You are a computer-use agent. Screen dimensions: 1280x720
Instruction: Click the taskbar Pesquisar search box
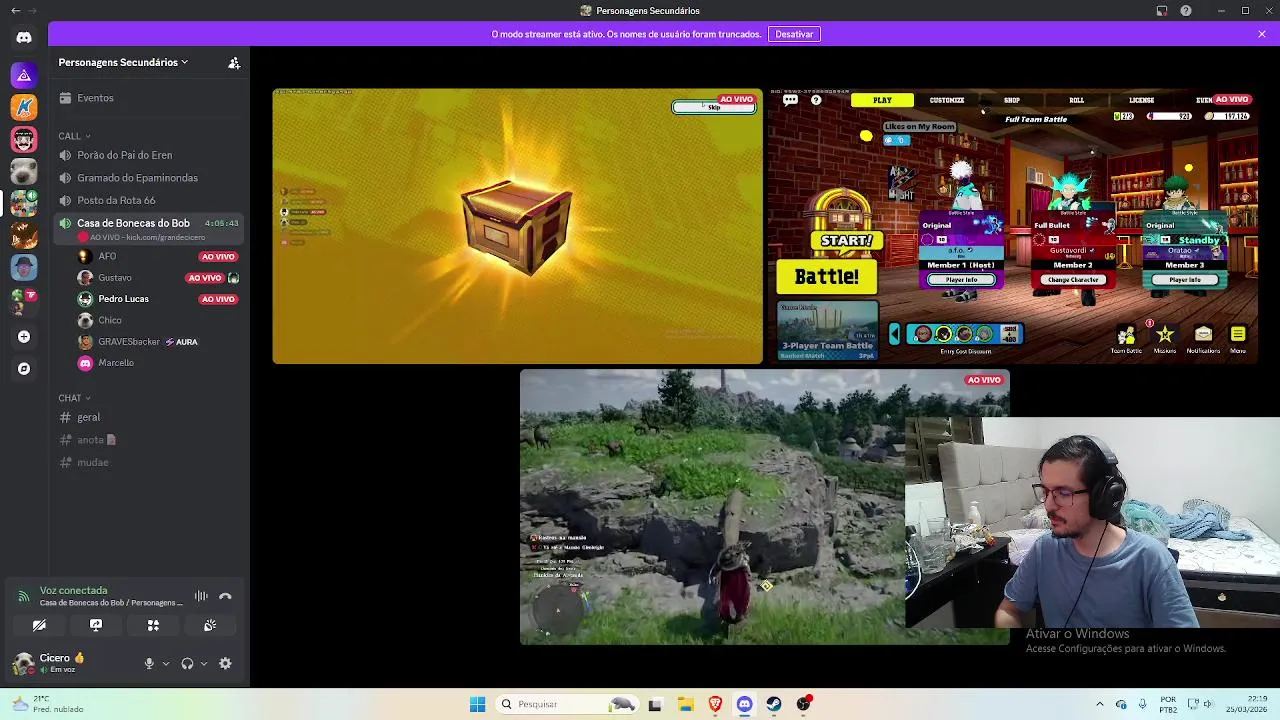tap(568, 704)
